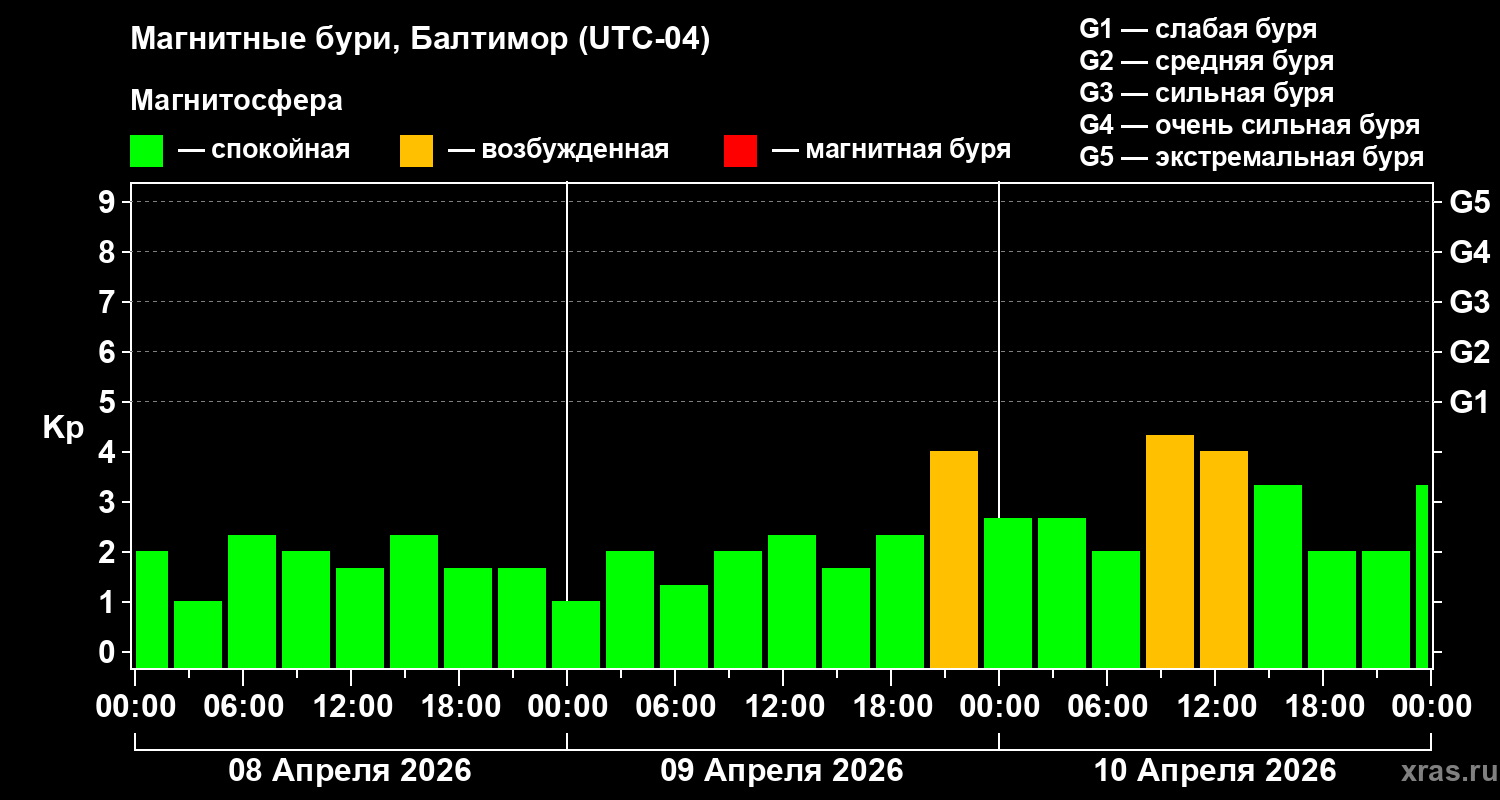Image resolution: width=1500 pixels, height=800 pixels.
Task: Click the '18:00' time label for 09 Апреля
Action: point(891,707)
